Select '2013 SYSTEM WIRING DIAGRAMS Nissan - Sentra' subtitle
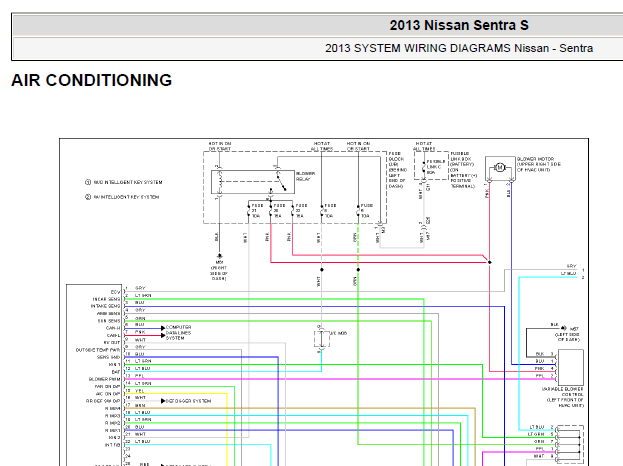Image resolution: width=623 pixels, height=466 pixels. click(459, 48)
